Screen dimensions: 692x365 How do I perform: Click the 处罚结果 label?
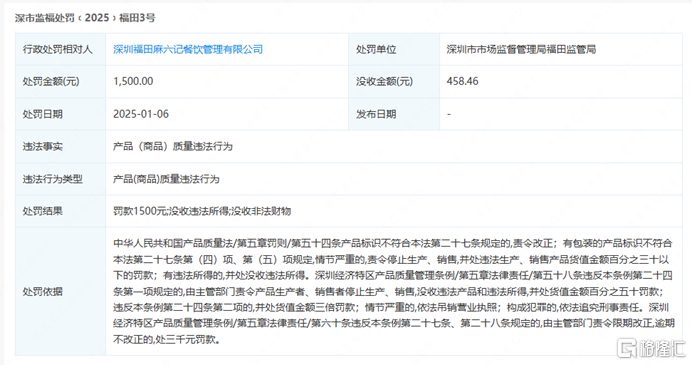(43, 211)
